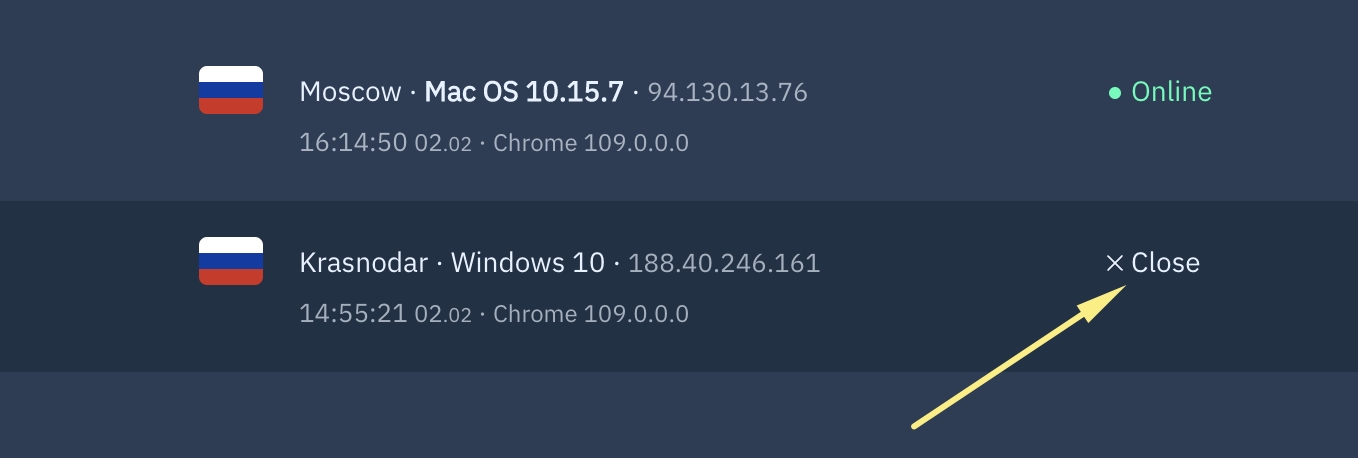The width and height of the screenshot is (1358, 458).
Task: Click the Online status label
Action: [x=1171, y=92]
